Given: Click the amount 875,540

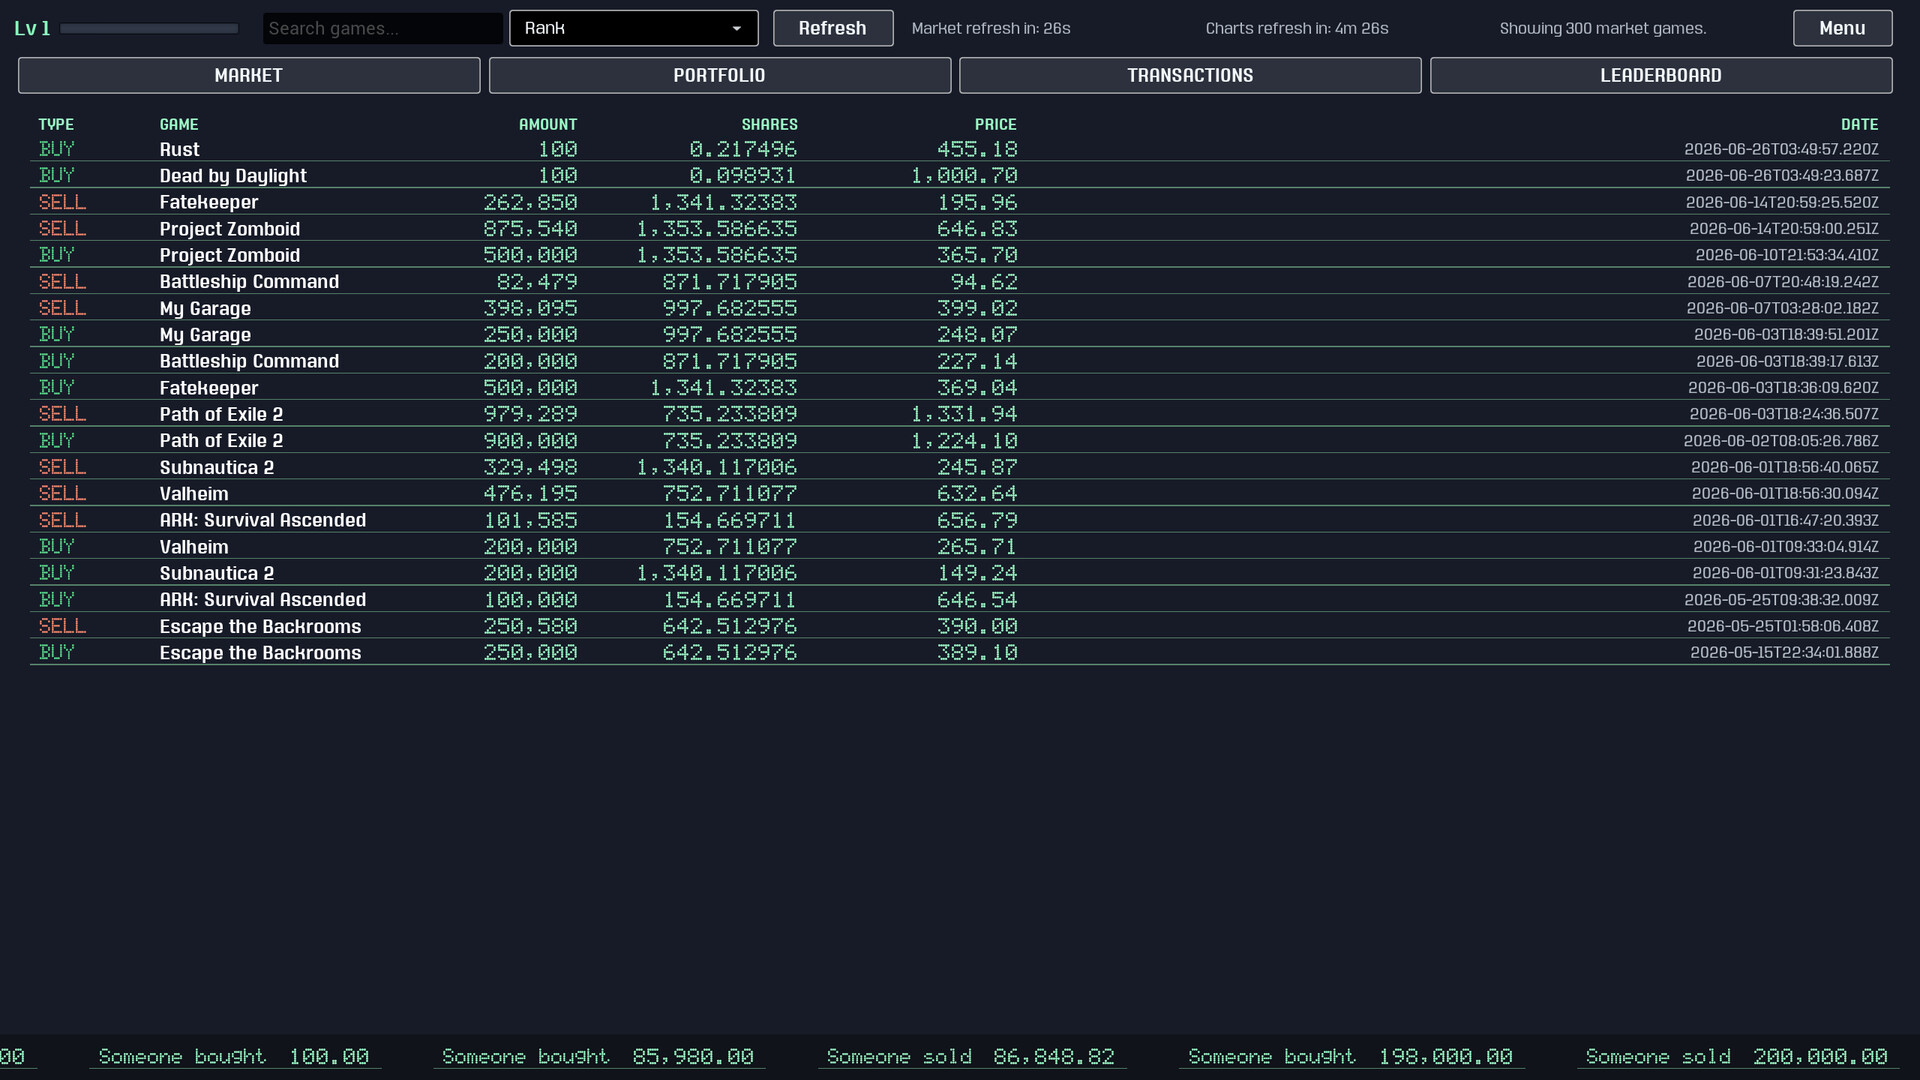Looking at the screenshot, I should 530,229.
